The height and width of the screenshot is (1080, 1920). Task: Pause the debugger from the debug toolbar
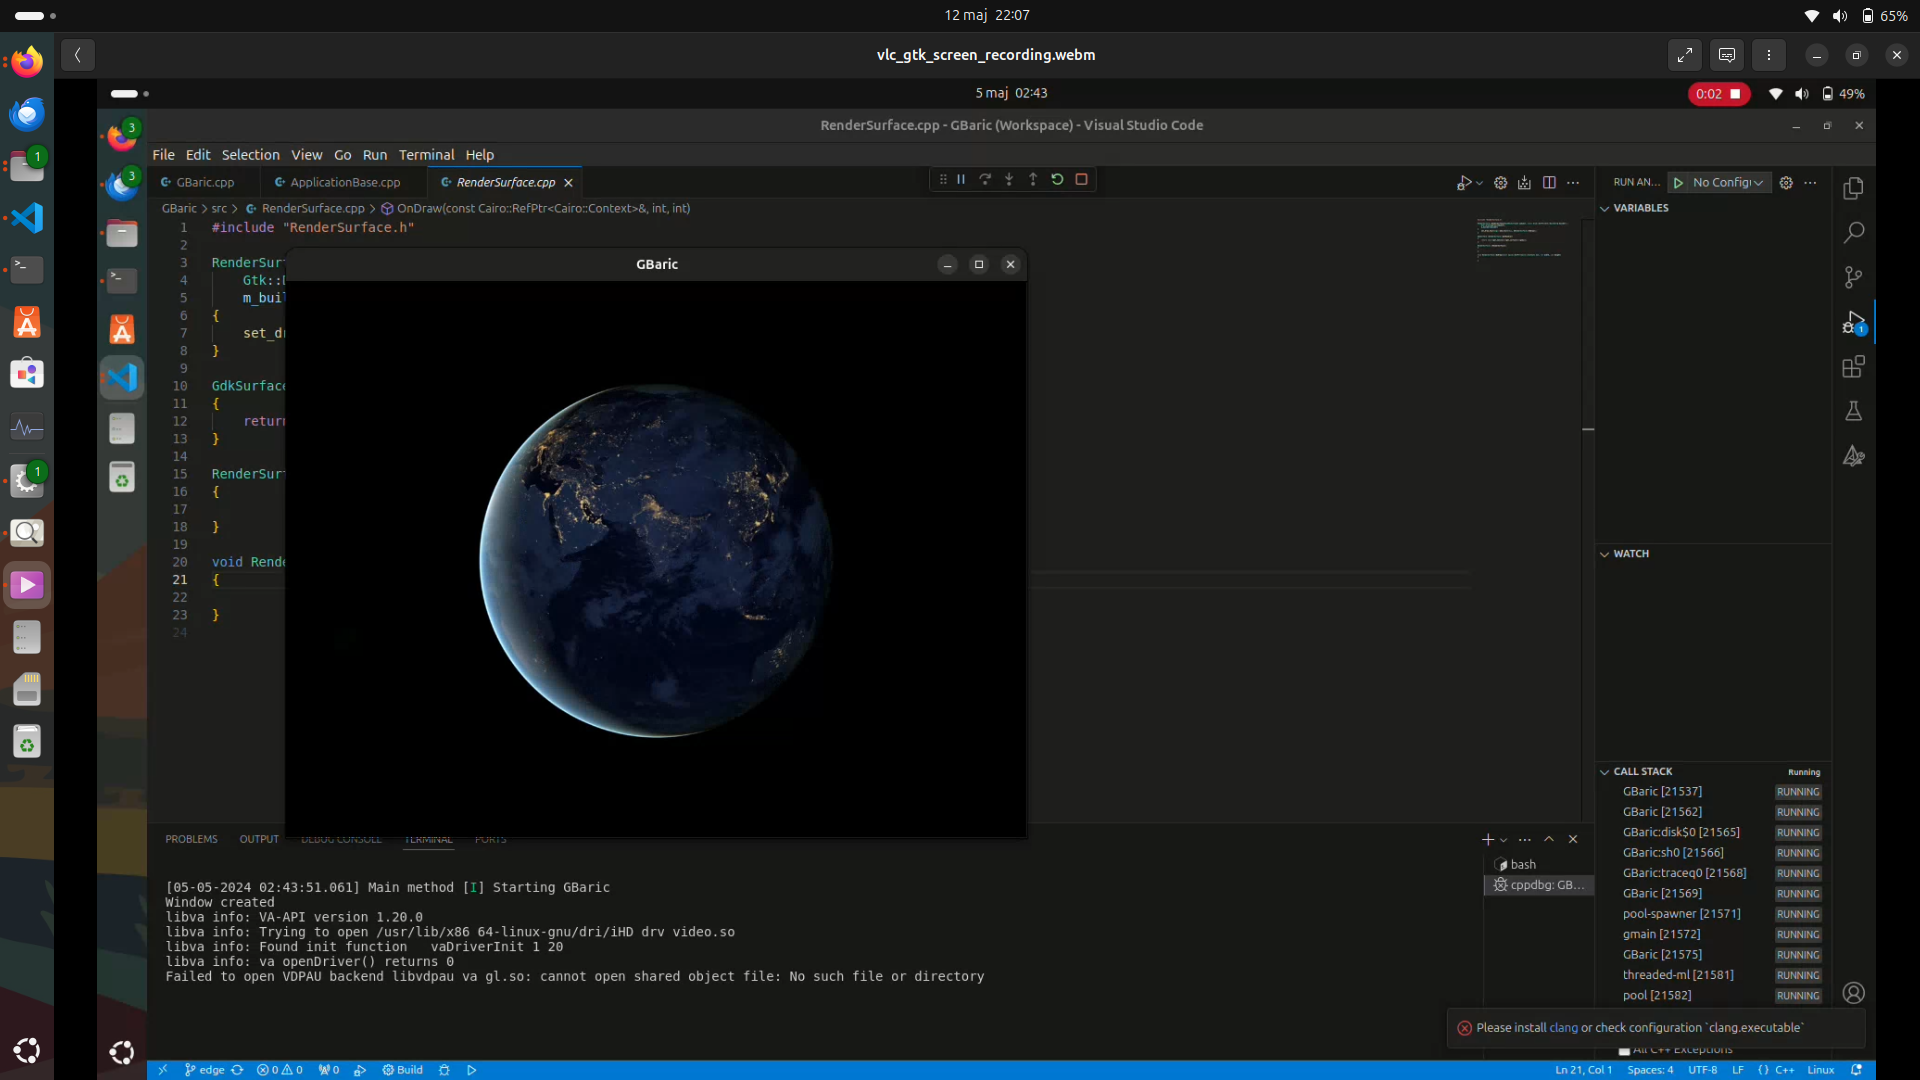point(961,180)
